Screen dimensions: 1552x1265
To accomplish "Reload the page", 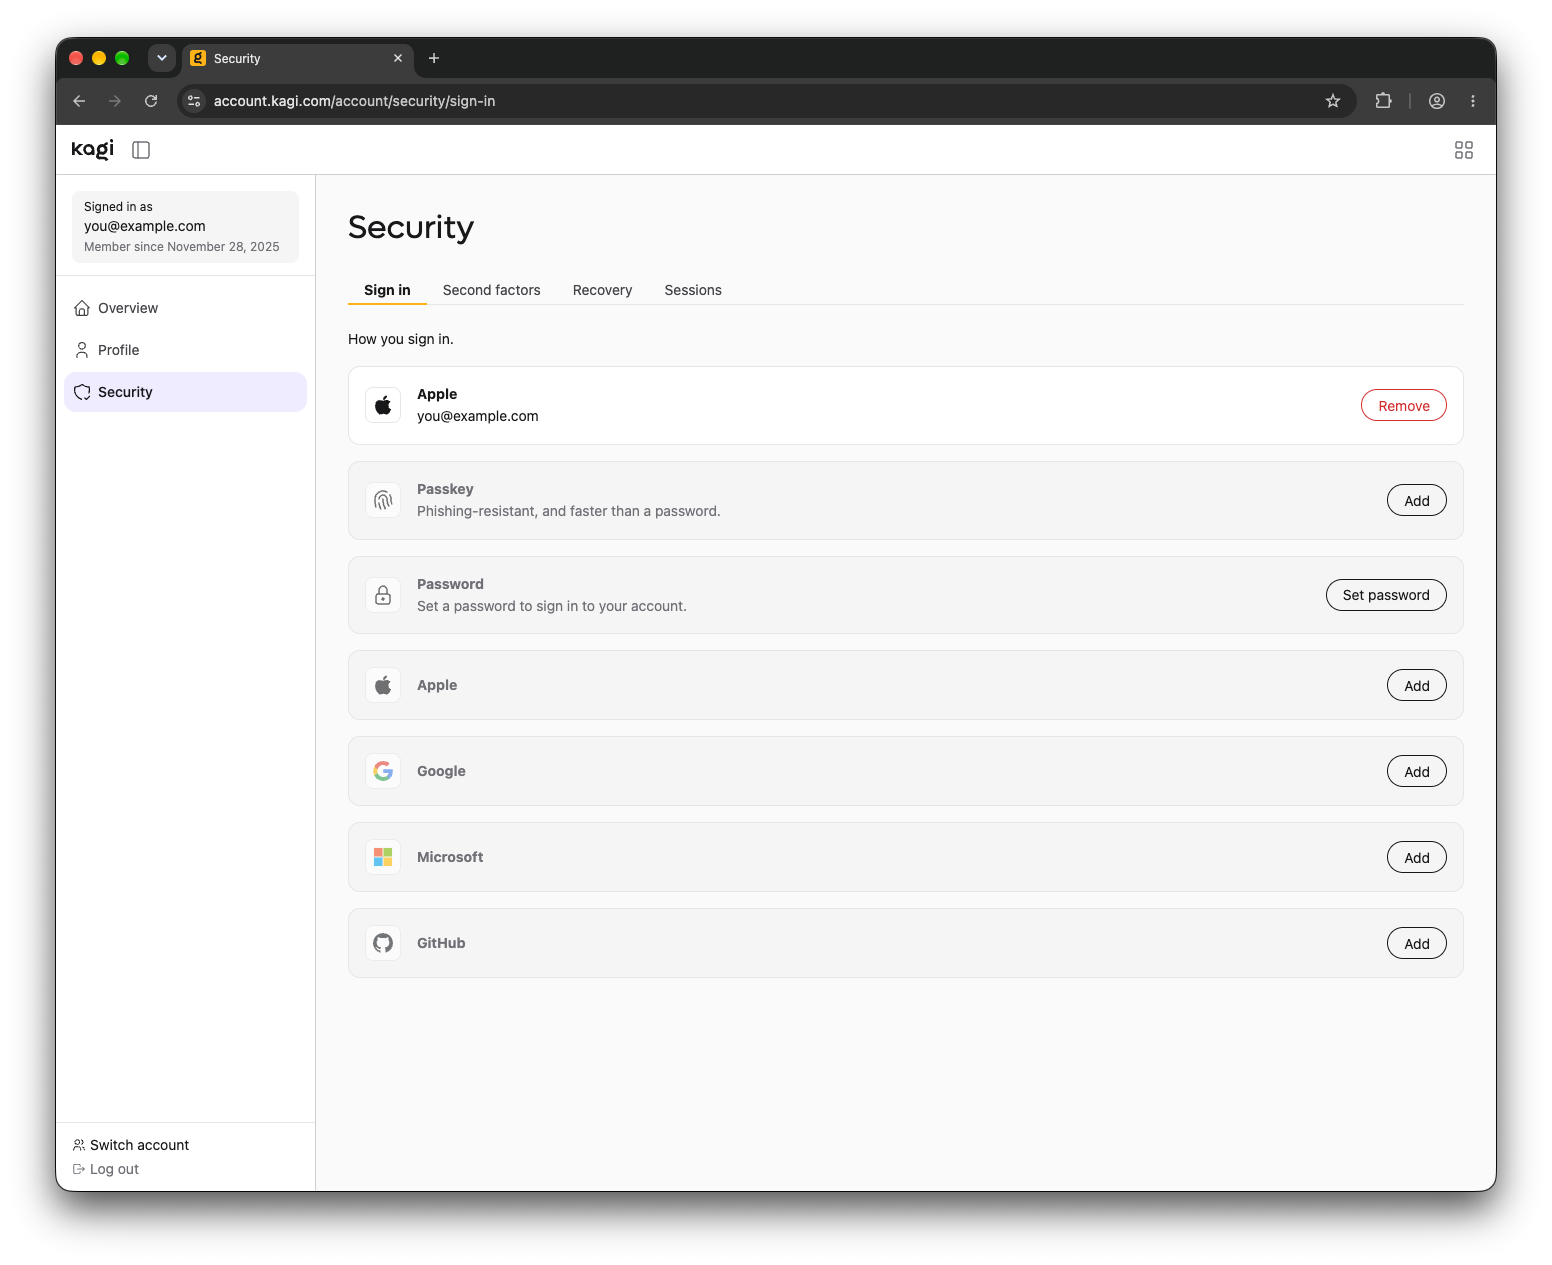I will 151,101.
